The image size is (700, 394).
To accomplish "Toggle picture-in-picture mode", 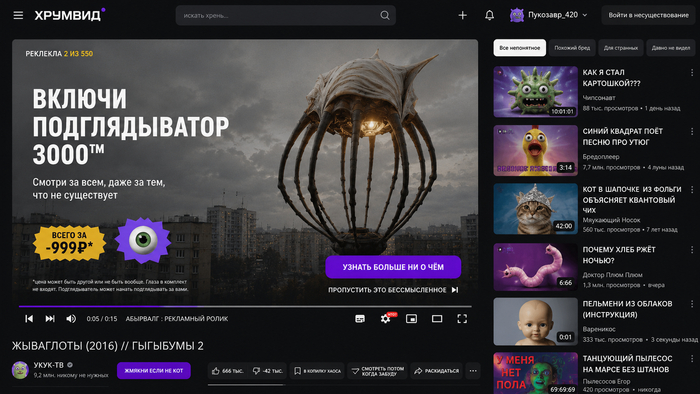I will 411,319.
